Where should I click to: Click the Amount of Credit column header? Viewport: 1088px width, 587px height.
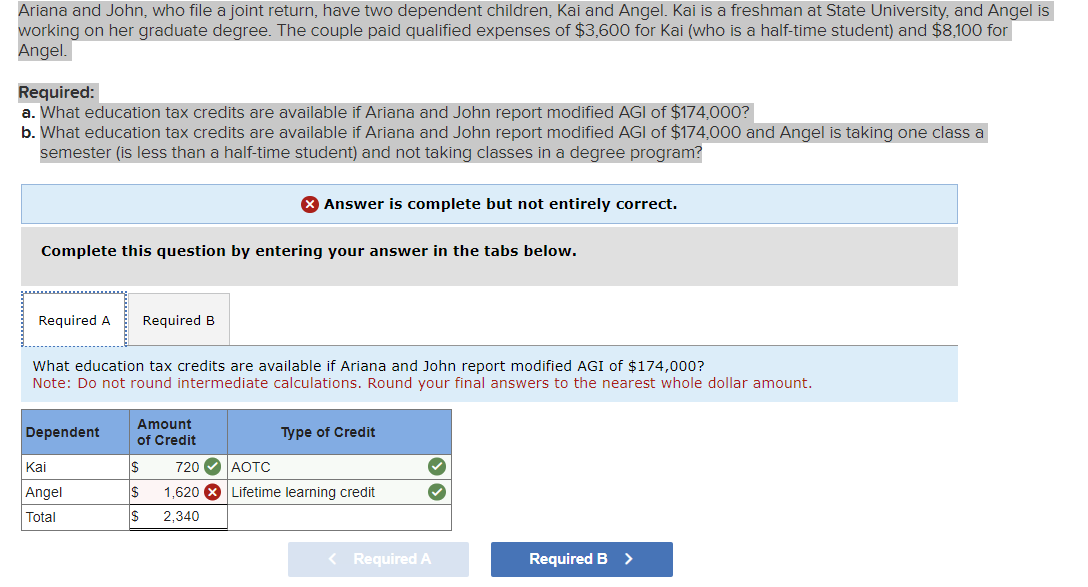click(165, 431)
